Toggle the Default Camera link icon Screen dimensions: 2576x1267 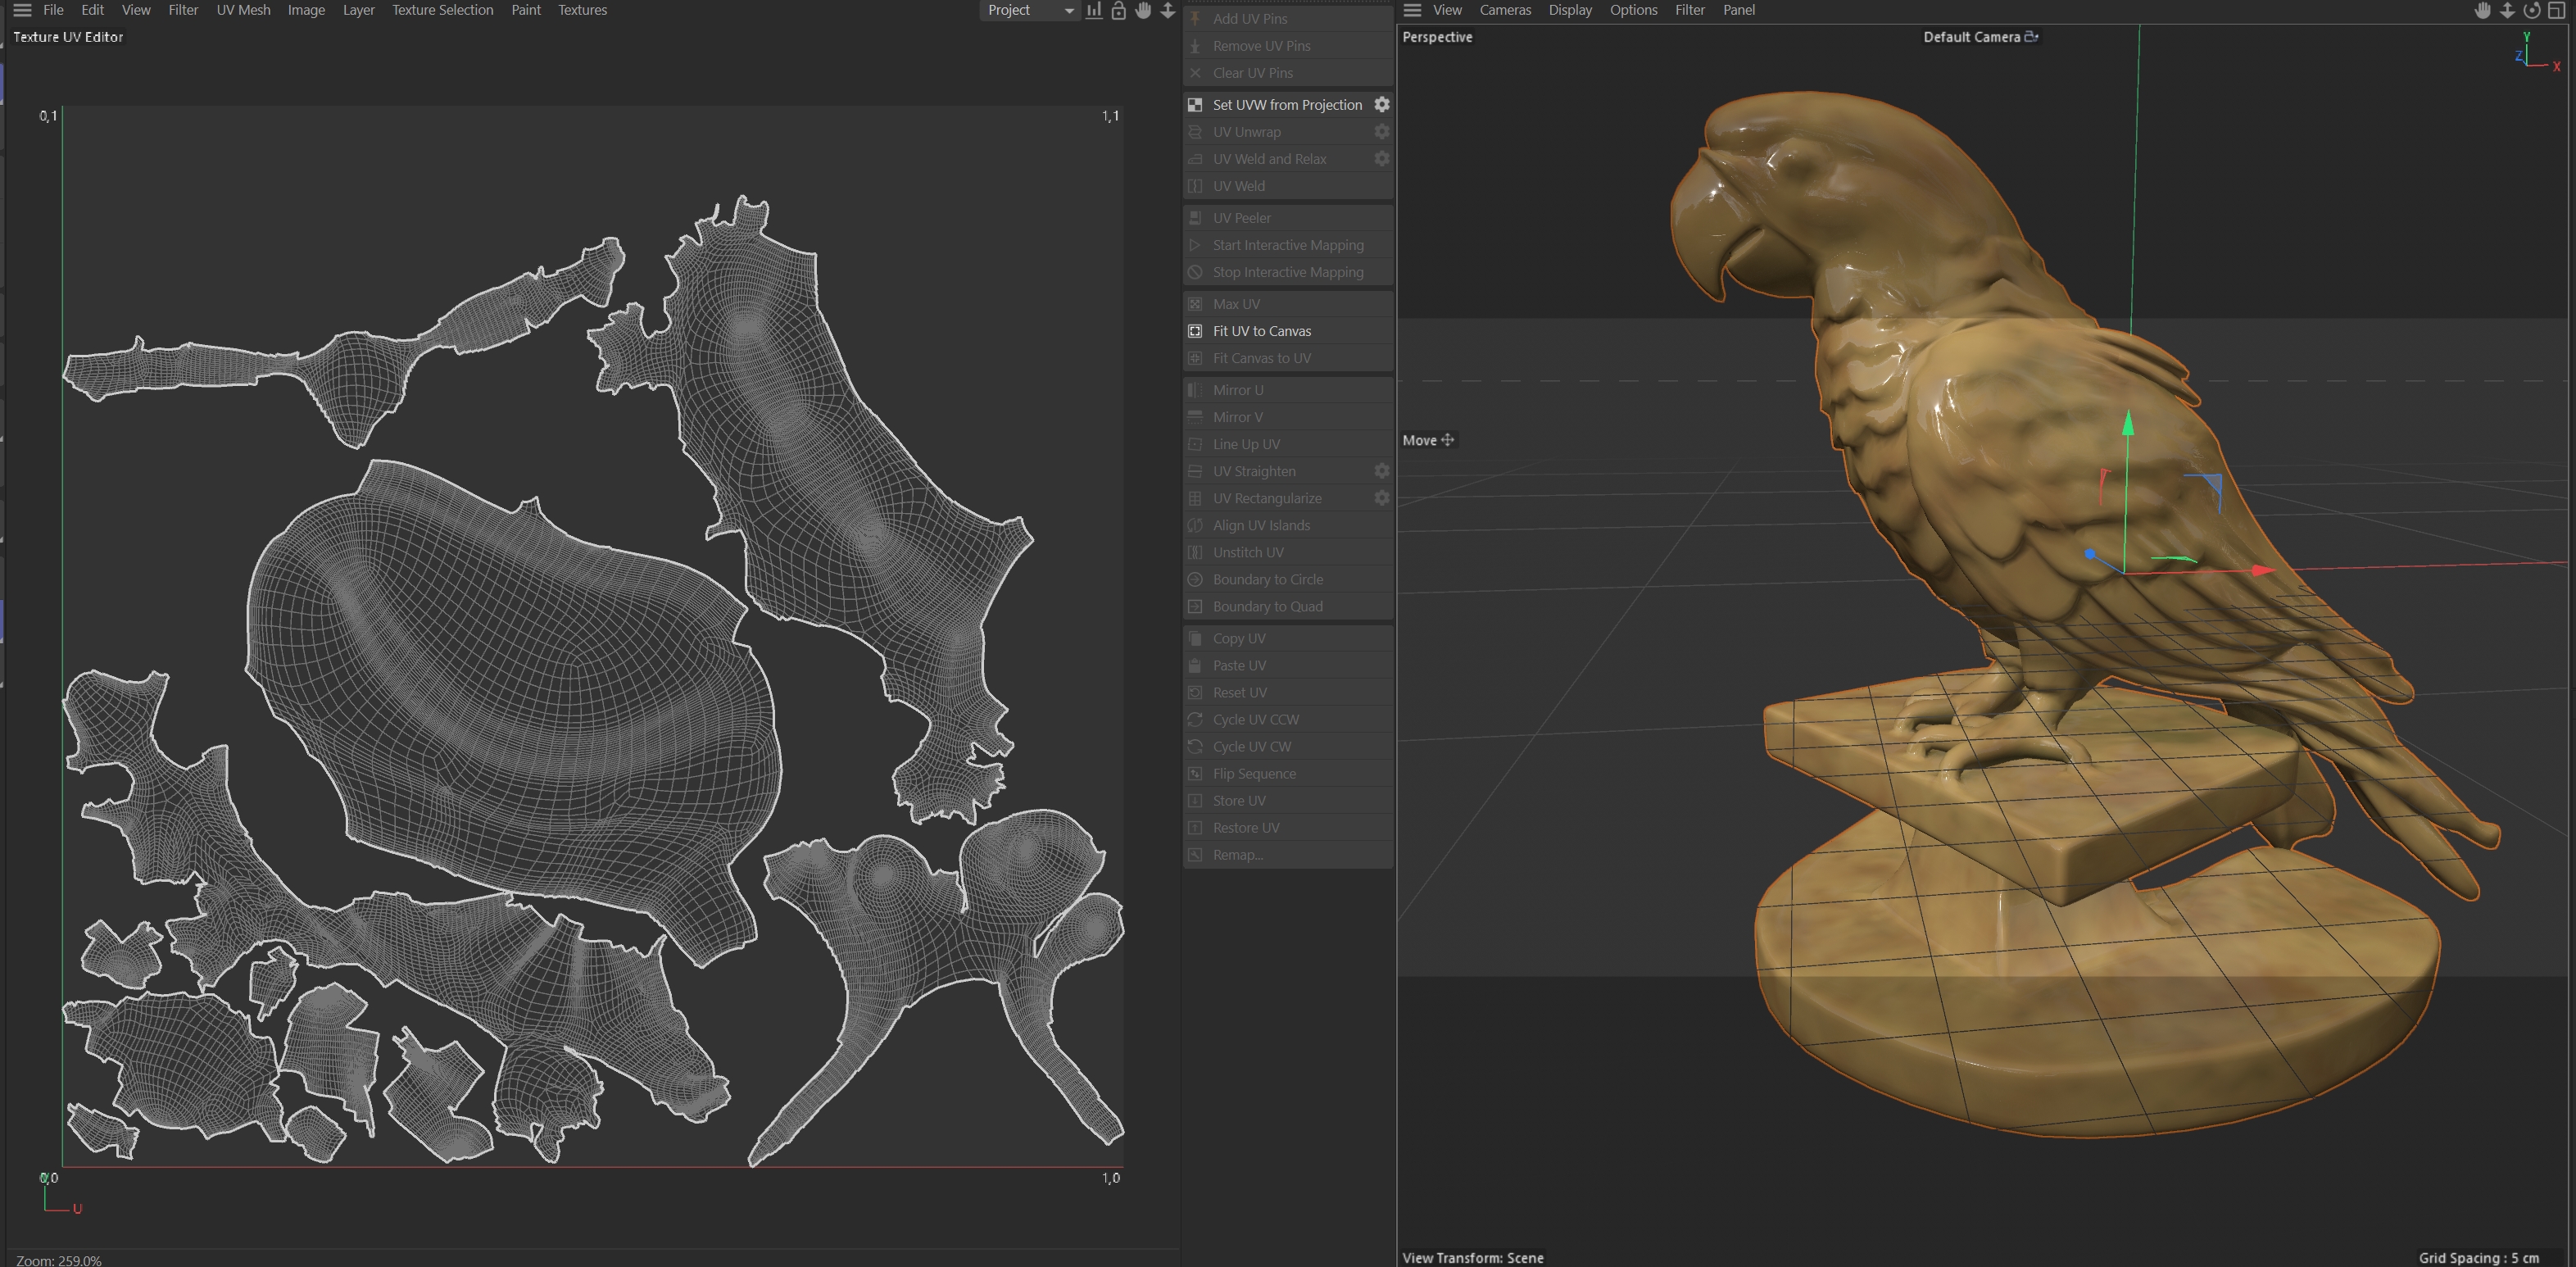pos(2031,37)
